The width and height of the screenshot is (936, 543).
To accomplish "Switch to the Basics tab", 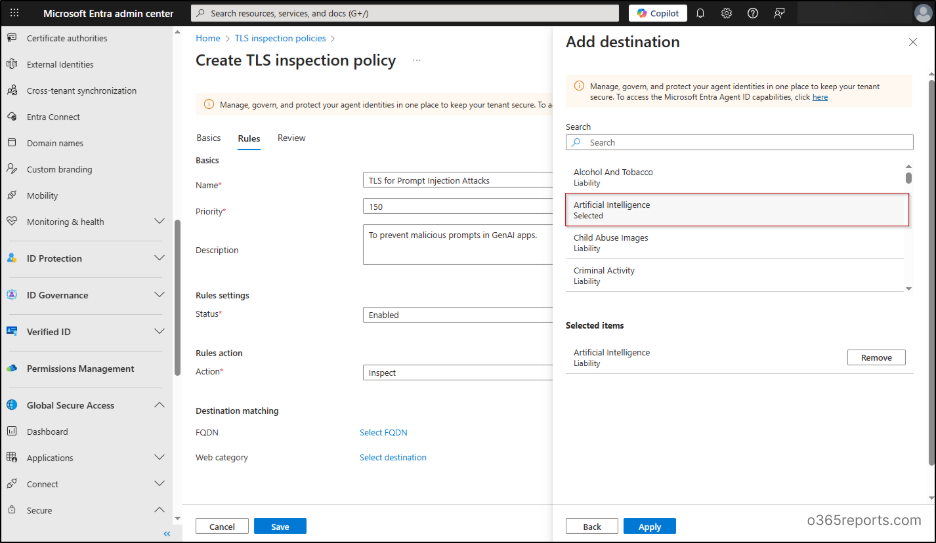I will coord(208,138).
